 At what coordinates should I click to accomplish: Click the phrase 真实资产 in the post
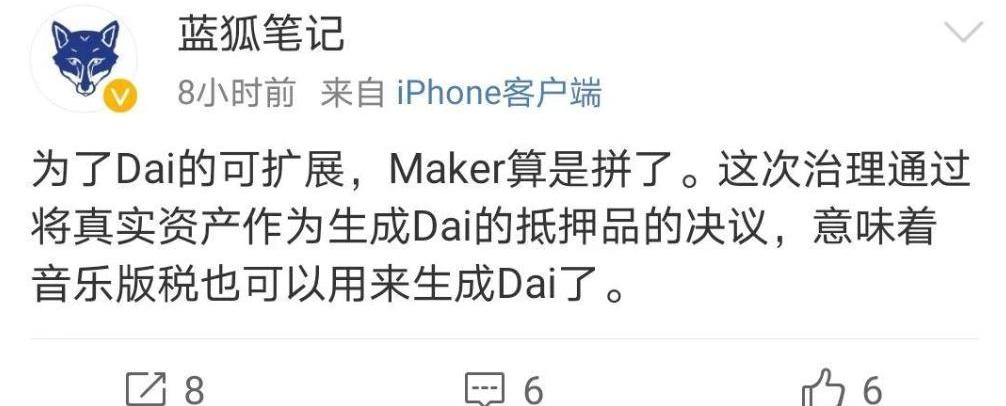(157, 228)
